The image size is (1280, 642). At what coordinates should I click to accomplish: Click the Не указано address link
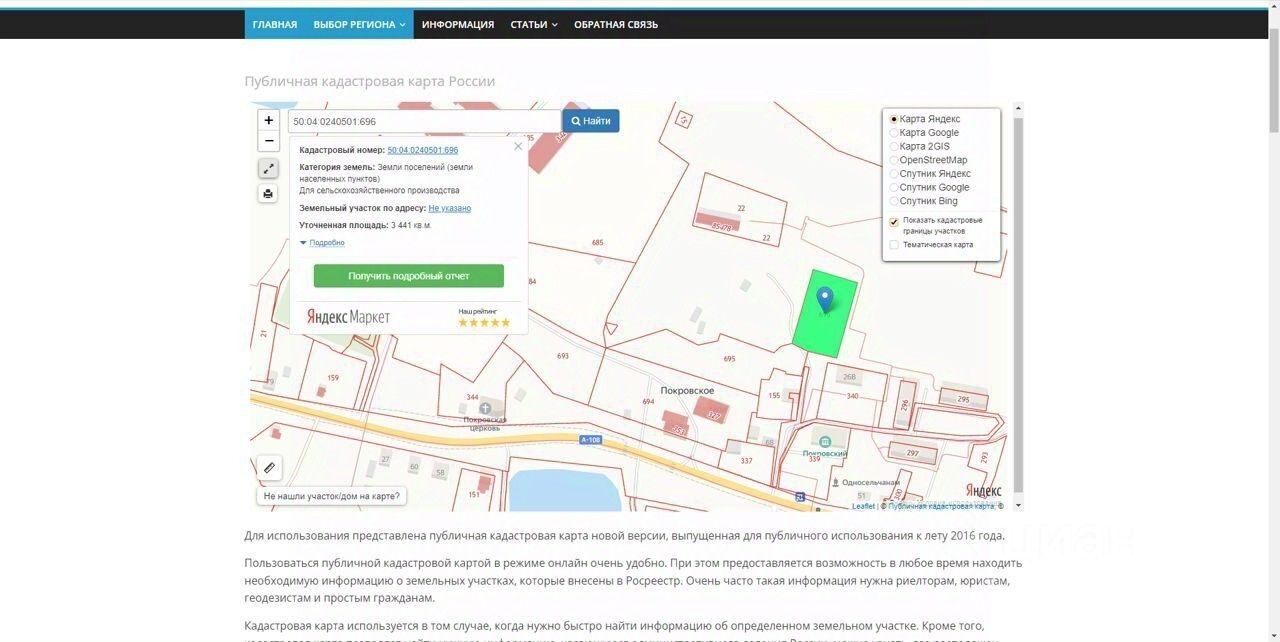pos(450,208)
